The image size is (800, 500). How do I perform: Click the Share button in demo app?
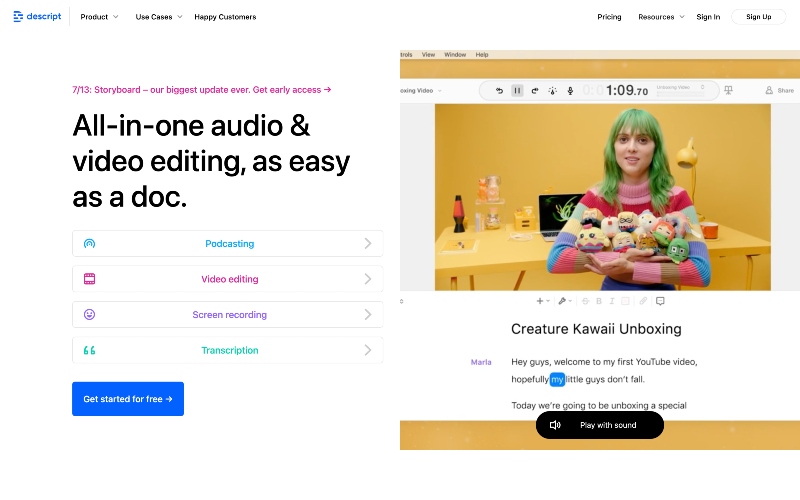tap(780, 90)
